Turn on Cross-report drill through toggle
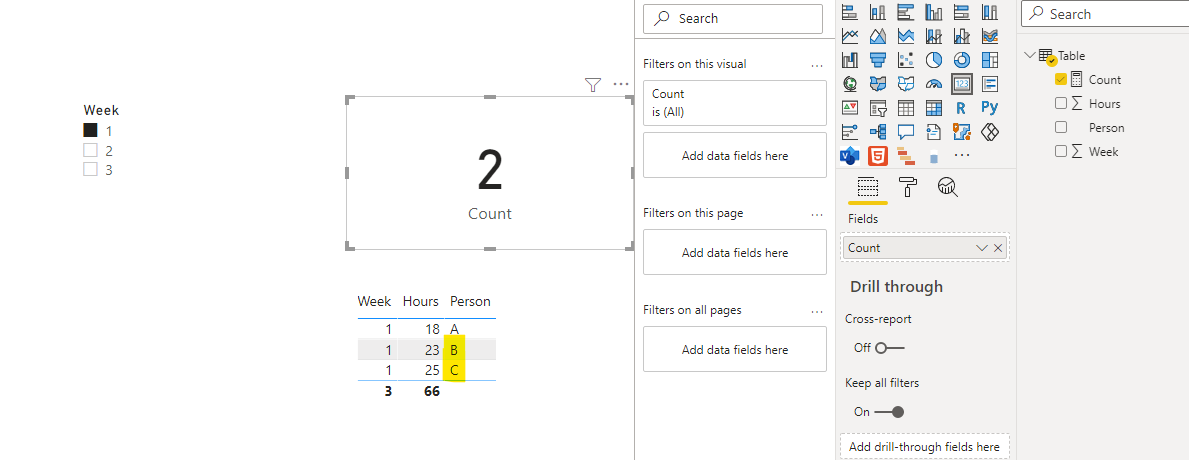The image size is (1189, 460). pyautogui.click(x=889, y=348)
